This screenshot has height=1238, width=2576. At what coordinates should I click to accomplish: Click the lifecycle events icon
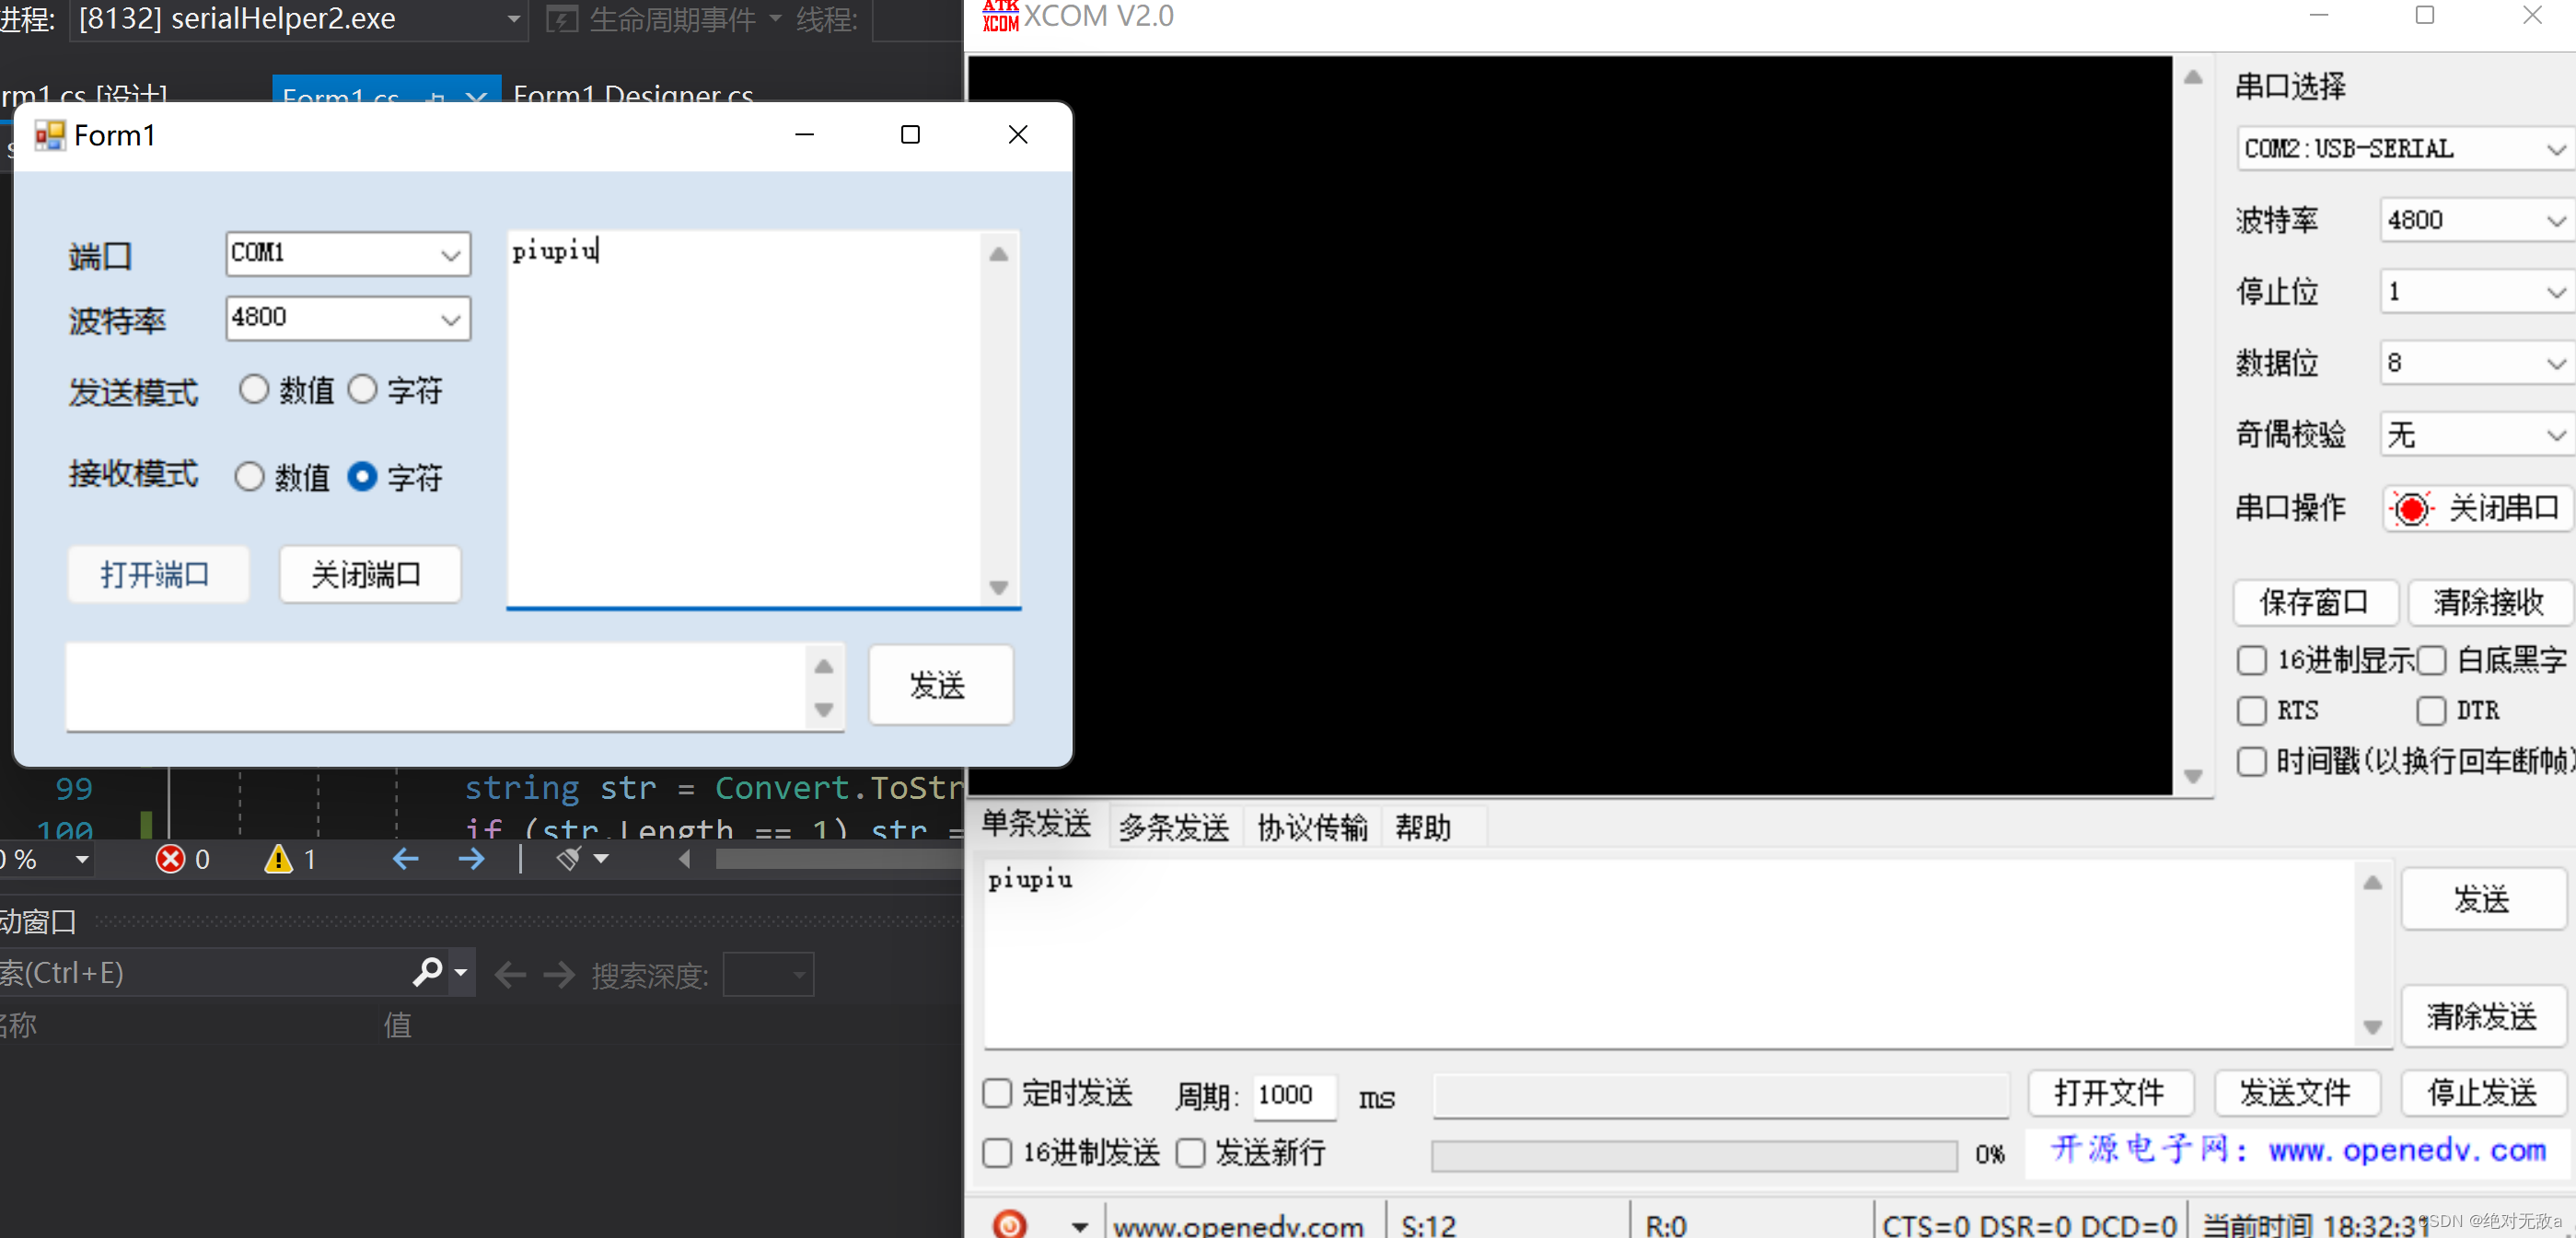[x=562, y=19]
